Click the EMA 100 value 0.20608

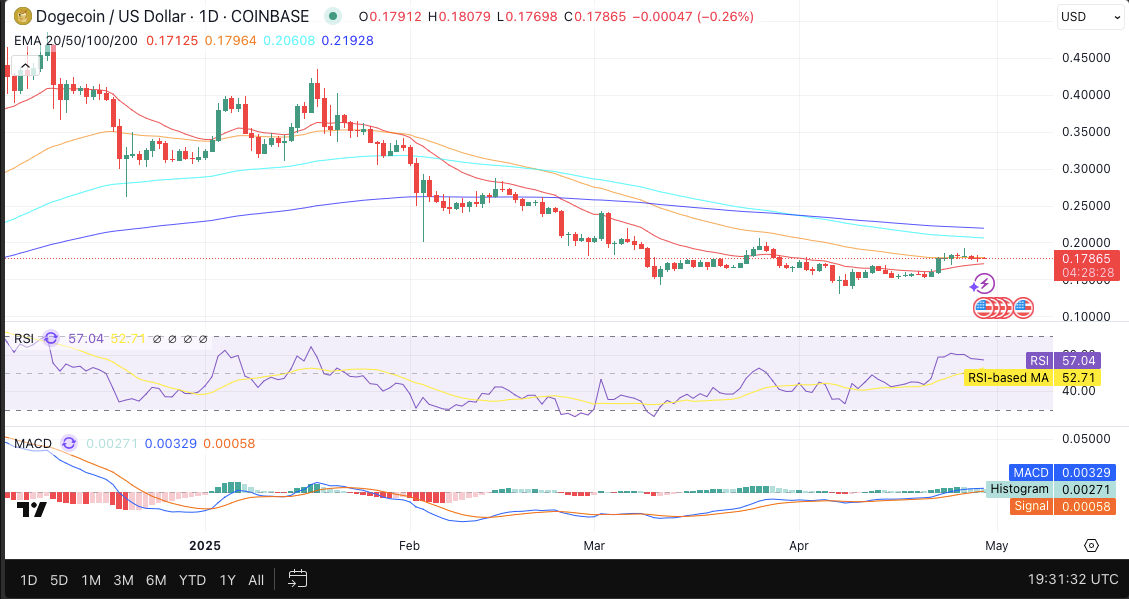tap(289, 40)
